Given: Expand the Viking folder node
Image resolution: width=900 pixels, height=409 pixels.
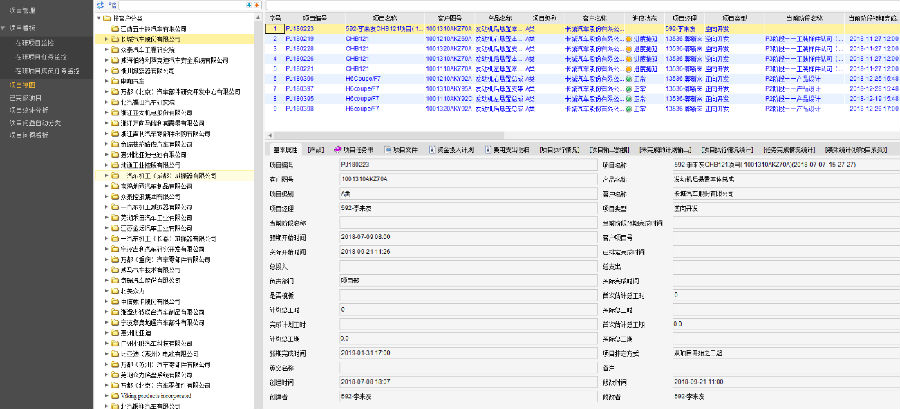Looking at the screenshot, I should 106,396.
